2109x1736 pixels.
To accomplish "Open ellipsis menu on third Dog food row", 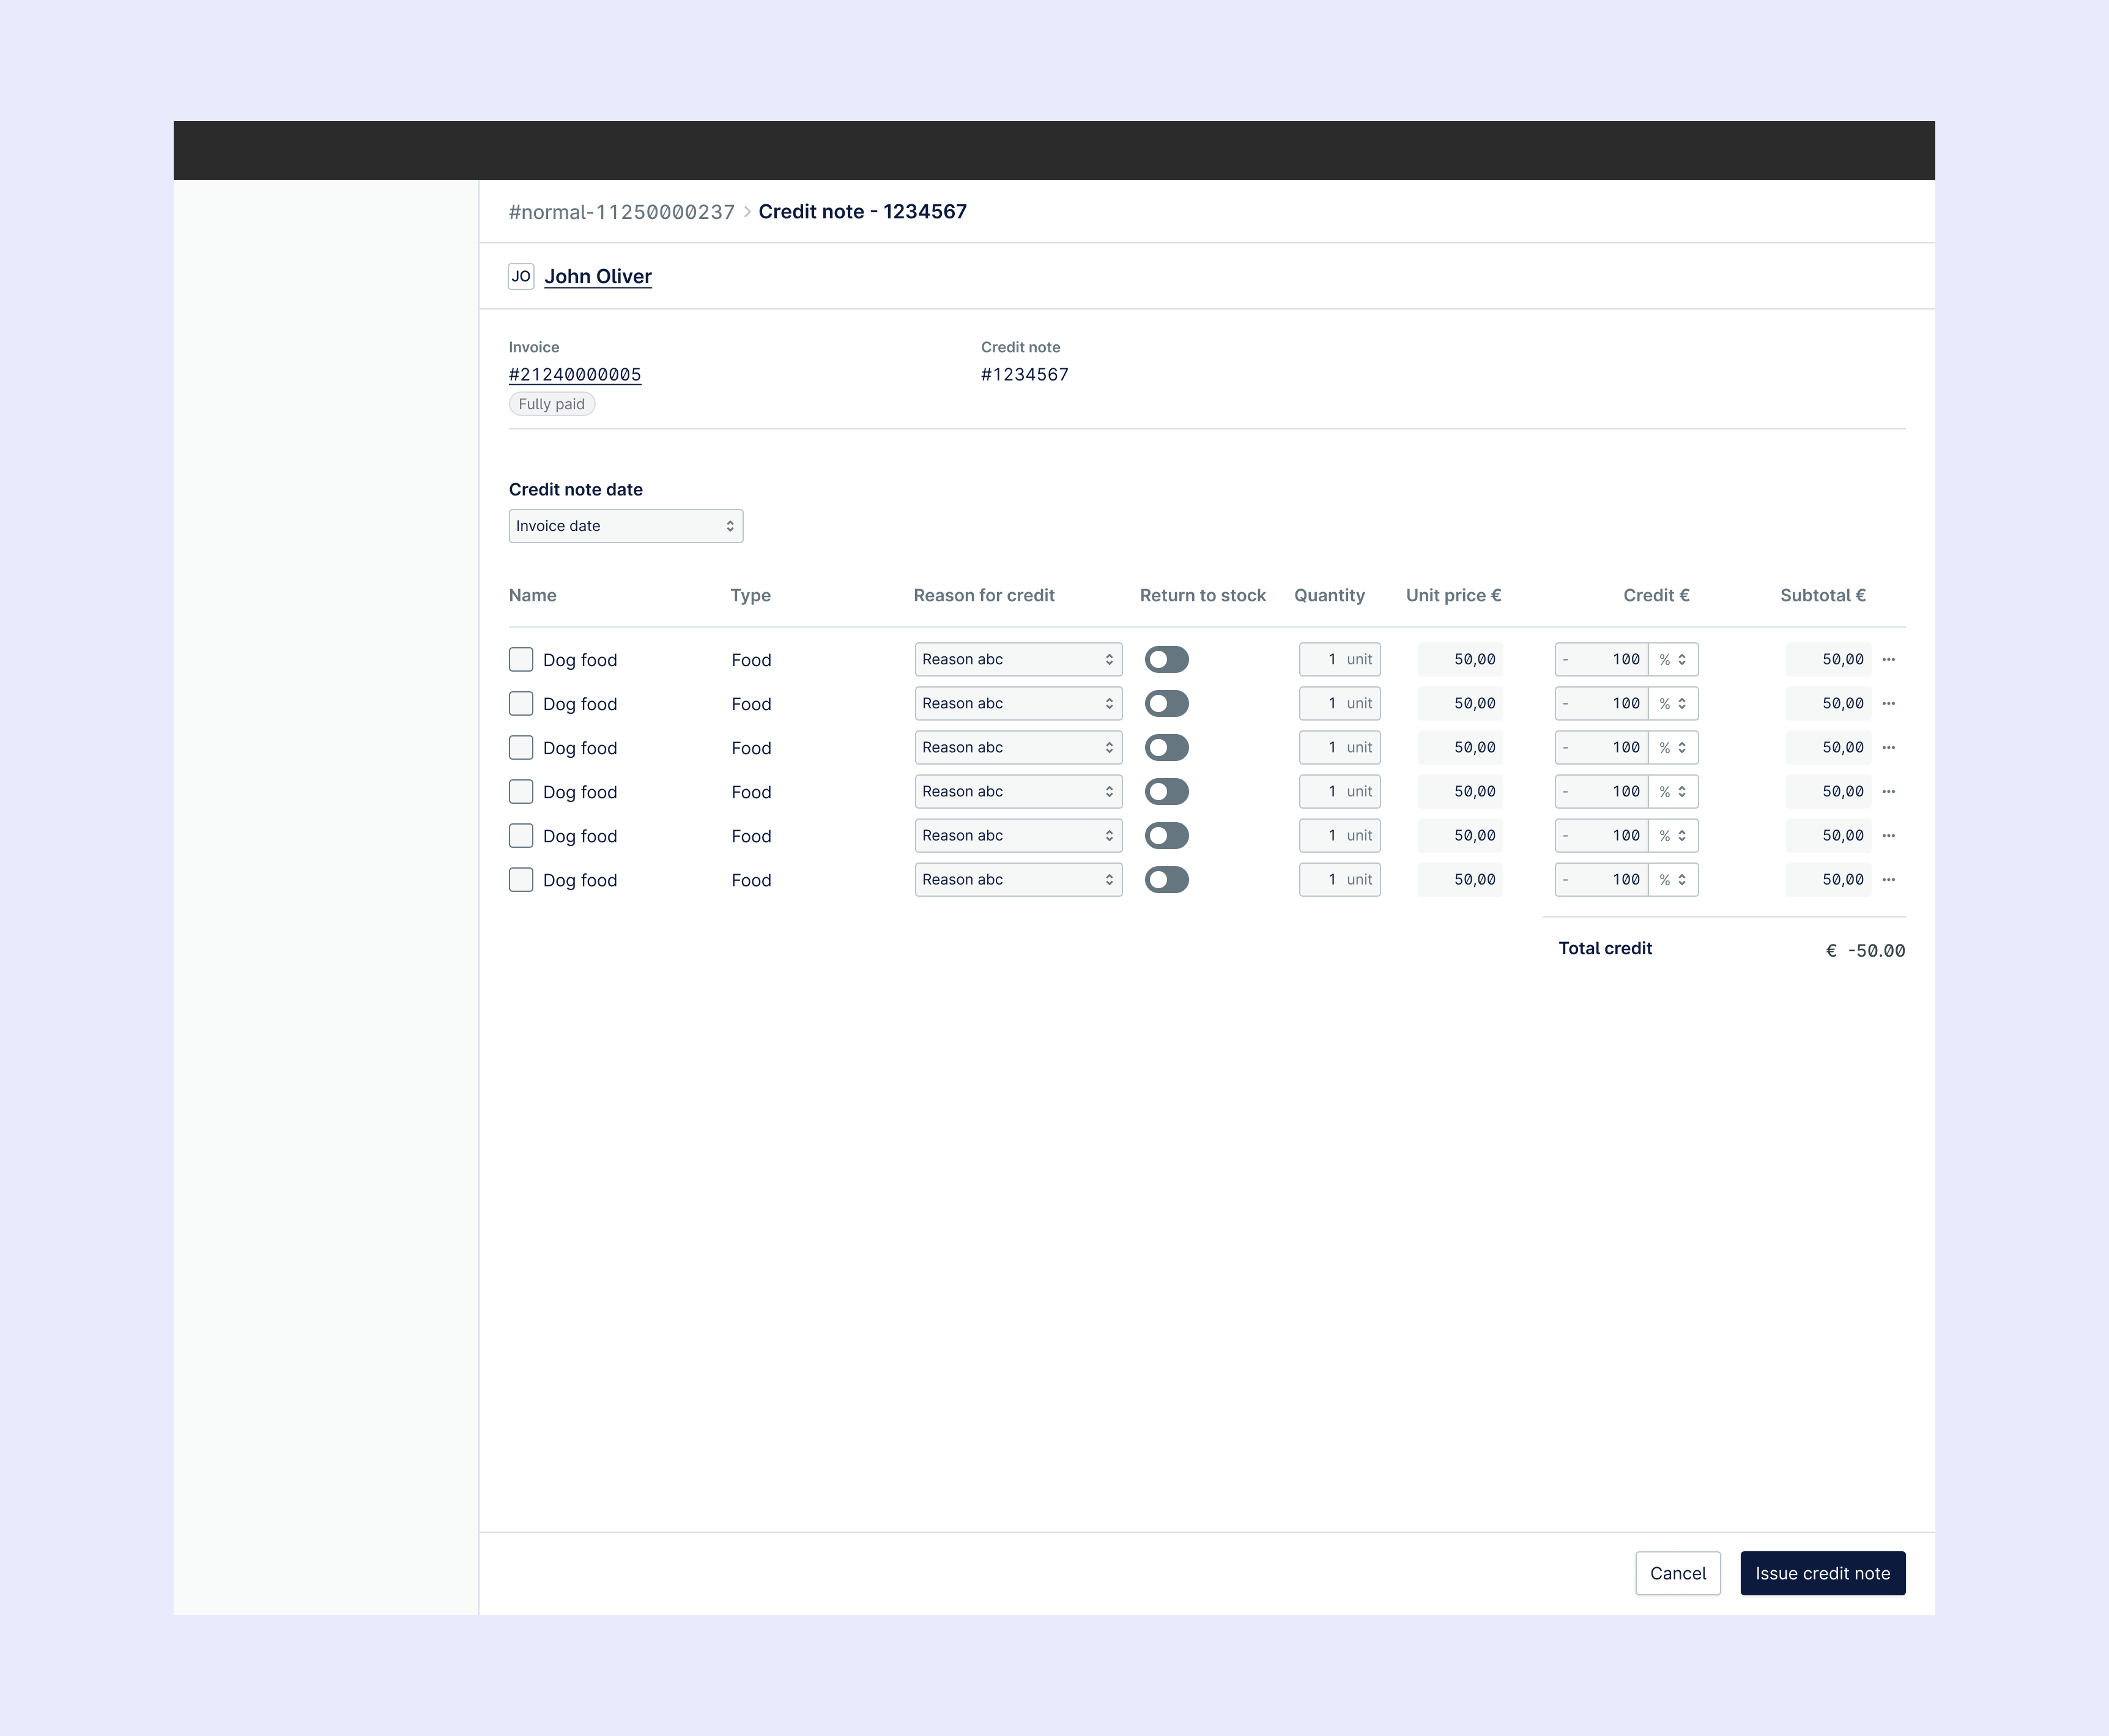I will click(x=1888, y=747).
